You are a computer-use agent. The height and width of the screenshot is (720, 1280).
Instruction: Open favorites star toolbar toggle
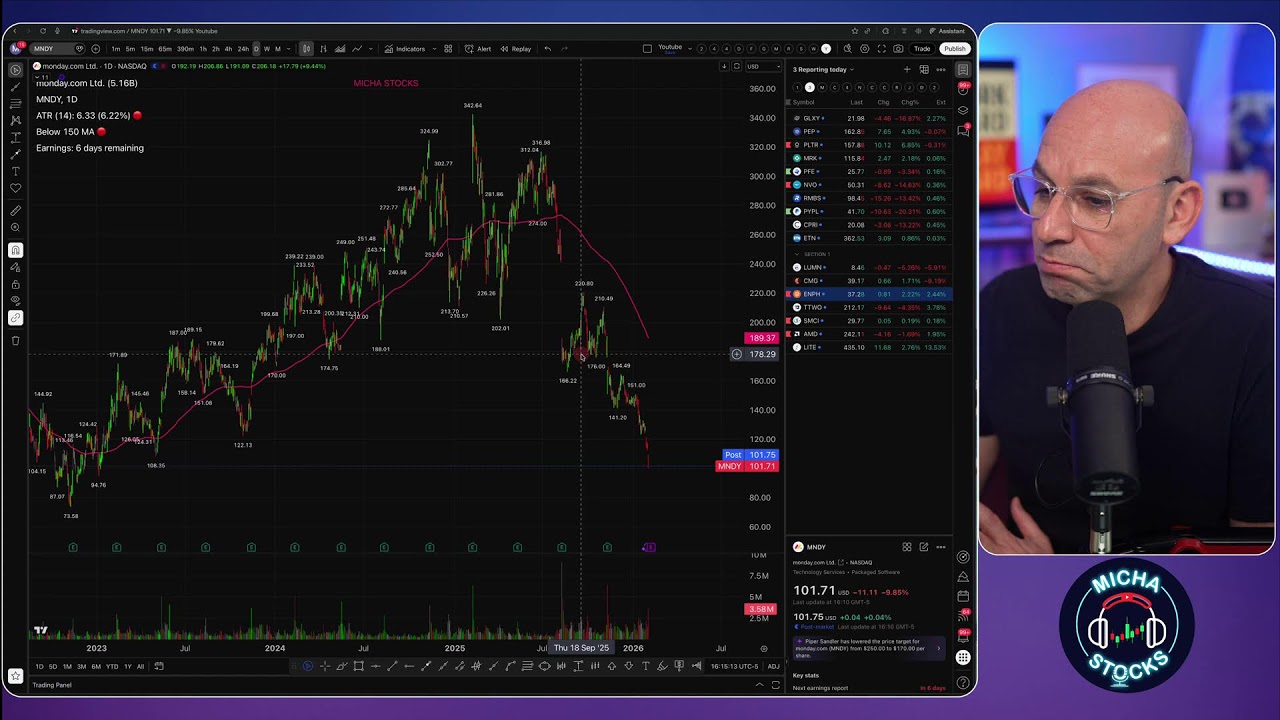click(x=15, y=676)
